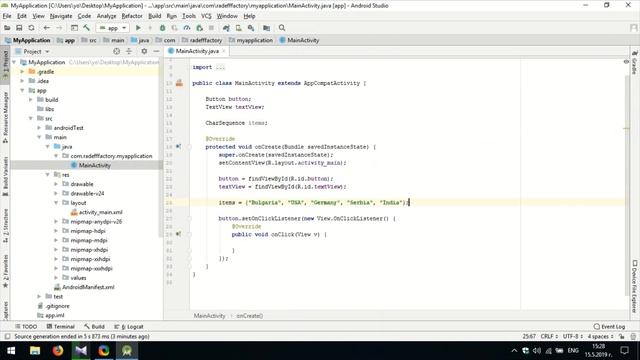Open the TODO tool window
Image resolution: width=640 pixels, height=360 pixels.
(26, 327)
